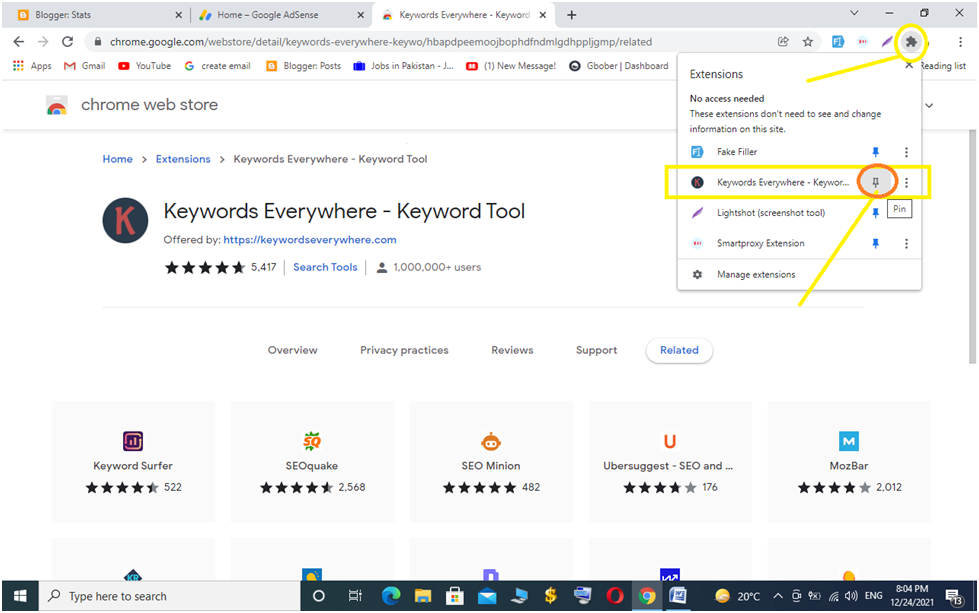This screenshot has width=979, height=613.
Task: Click the share page icon in address bar
Action: coord(783,42)
